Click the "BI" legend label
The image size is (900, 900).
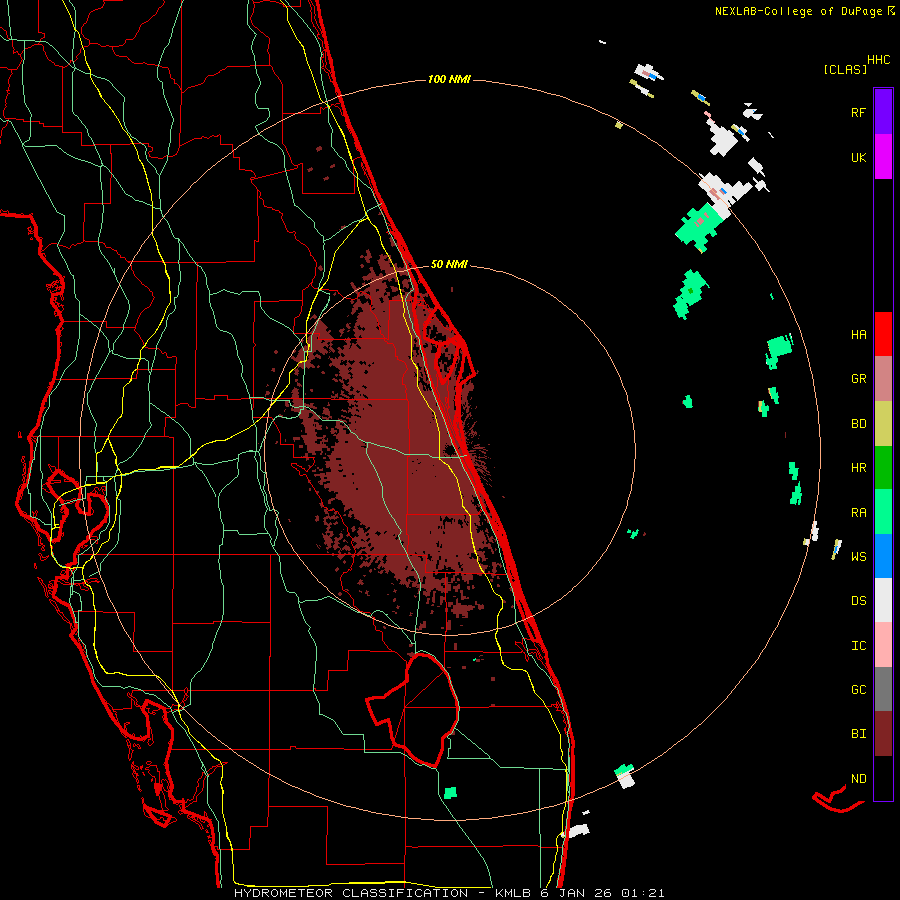click(858, 734)
